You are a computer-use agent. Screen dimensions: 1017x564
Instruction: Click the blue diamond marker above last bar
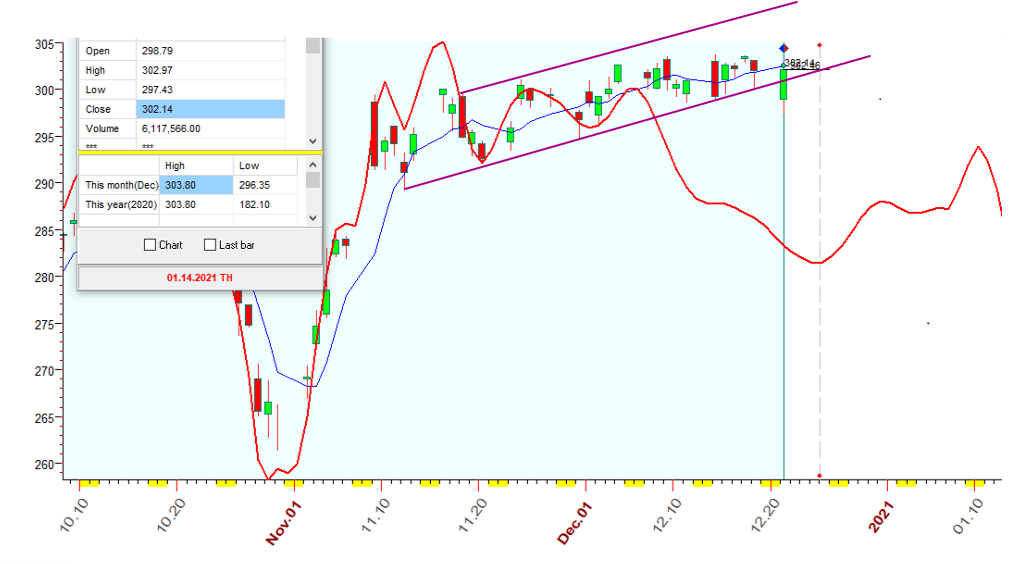click(784, 48)
